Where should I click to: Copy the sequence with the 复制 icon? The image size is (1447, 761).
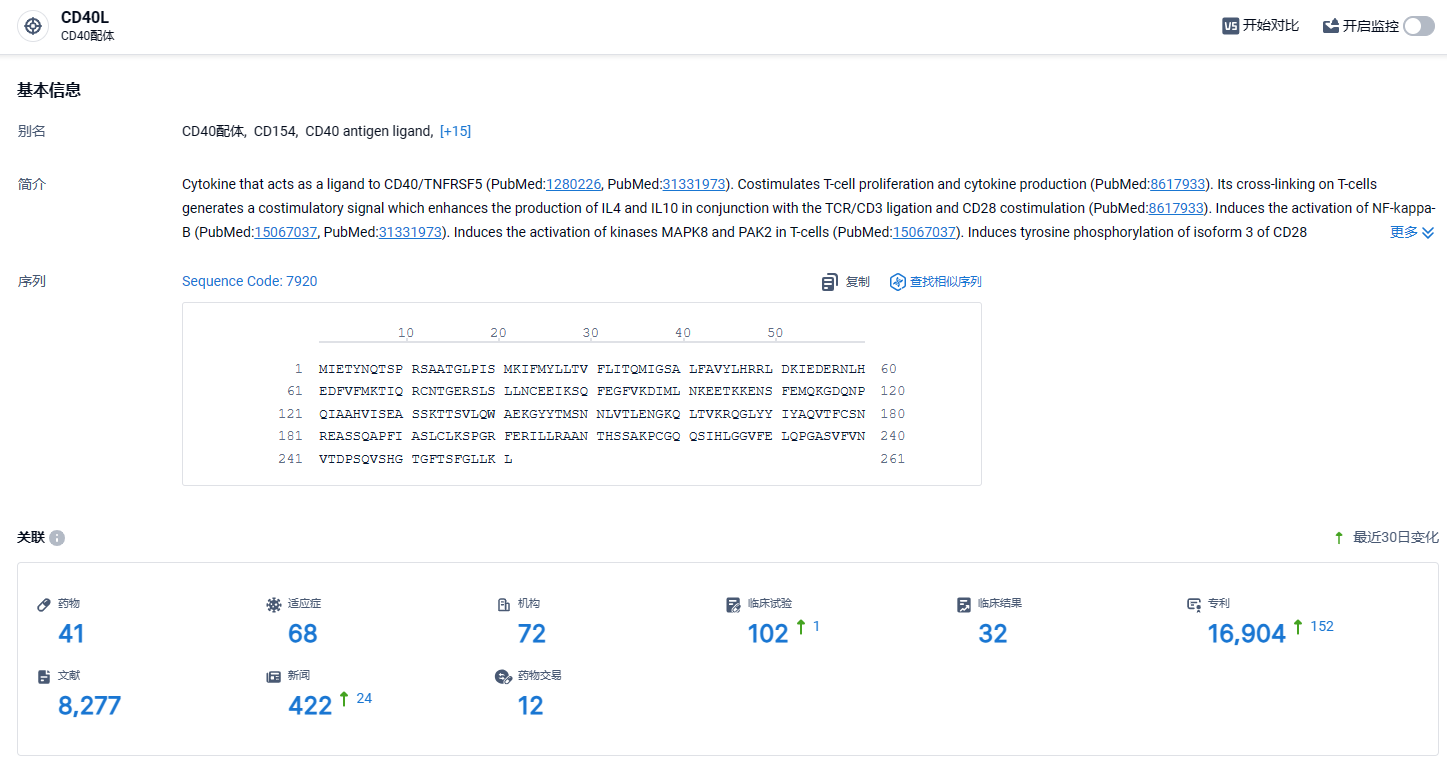(830, 282)
